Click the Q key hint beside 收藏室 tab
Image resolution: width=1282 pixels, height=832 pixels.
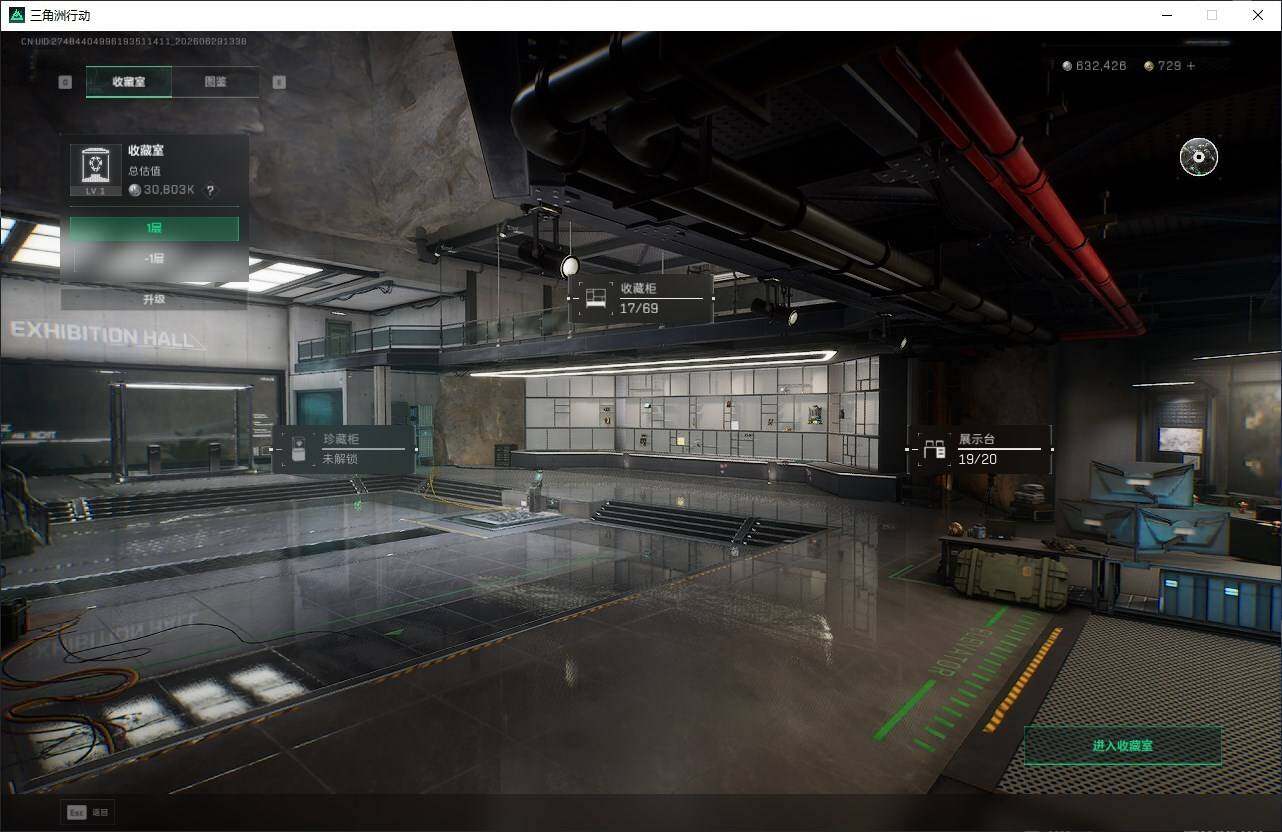point(65,82)
